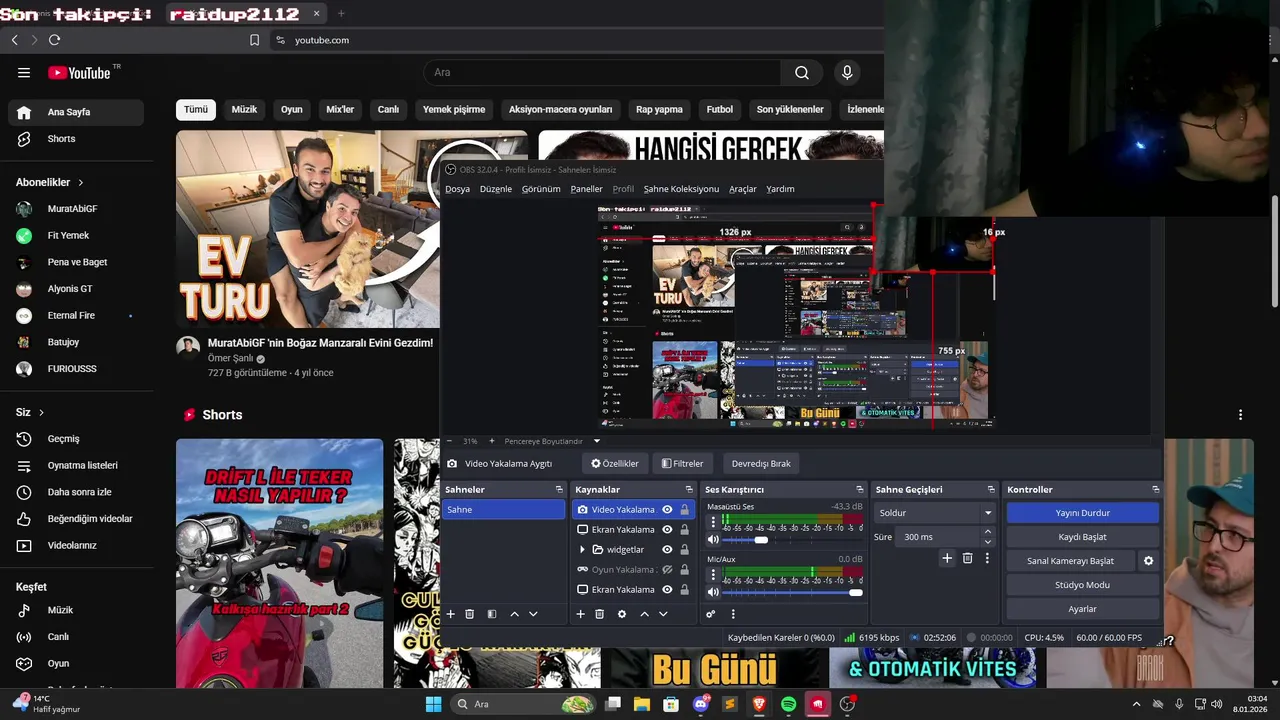
Task: Click the YouTube page vertical scrollbar
Action: tap(1274, 250)
